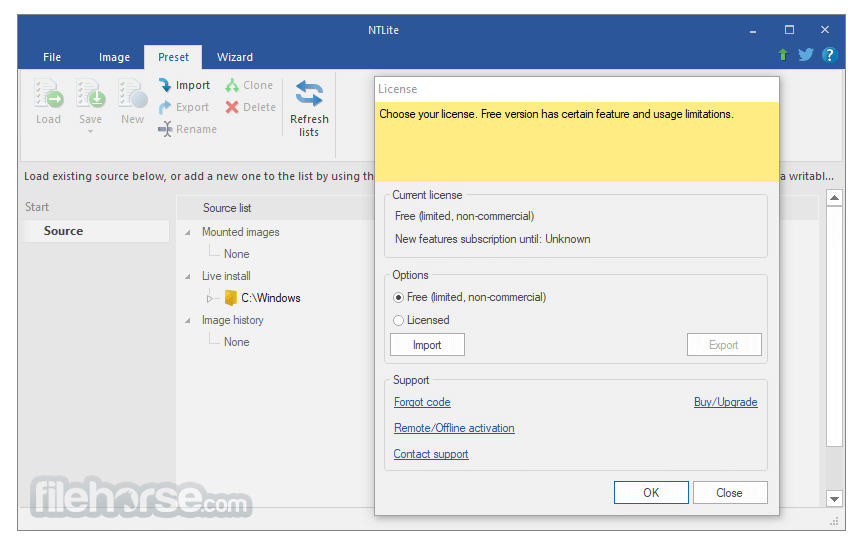Select None under Mounted images
This screenshot has width=863, height=548.
point(237,254)
